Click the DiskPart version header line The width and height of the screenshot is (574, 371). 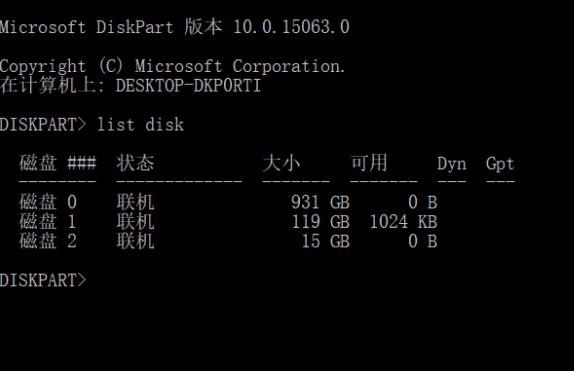click(x=174, y=27)
